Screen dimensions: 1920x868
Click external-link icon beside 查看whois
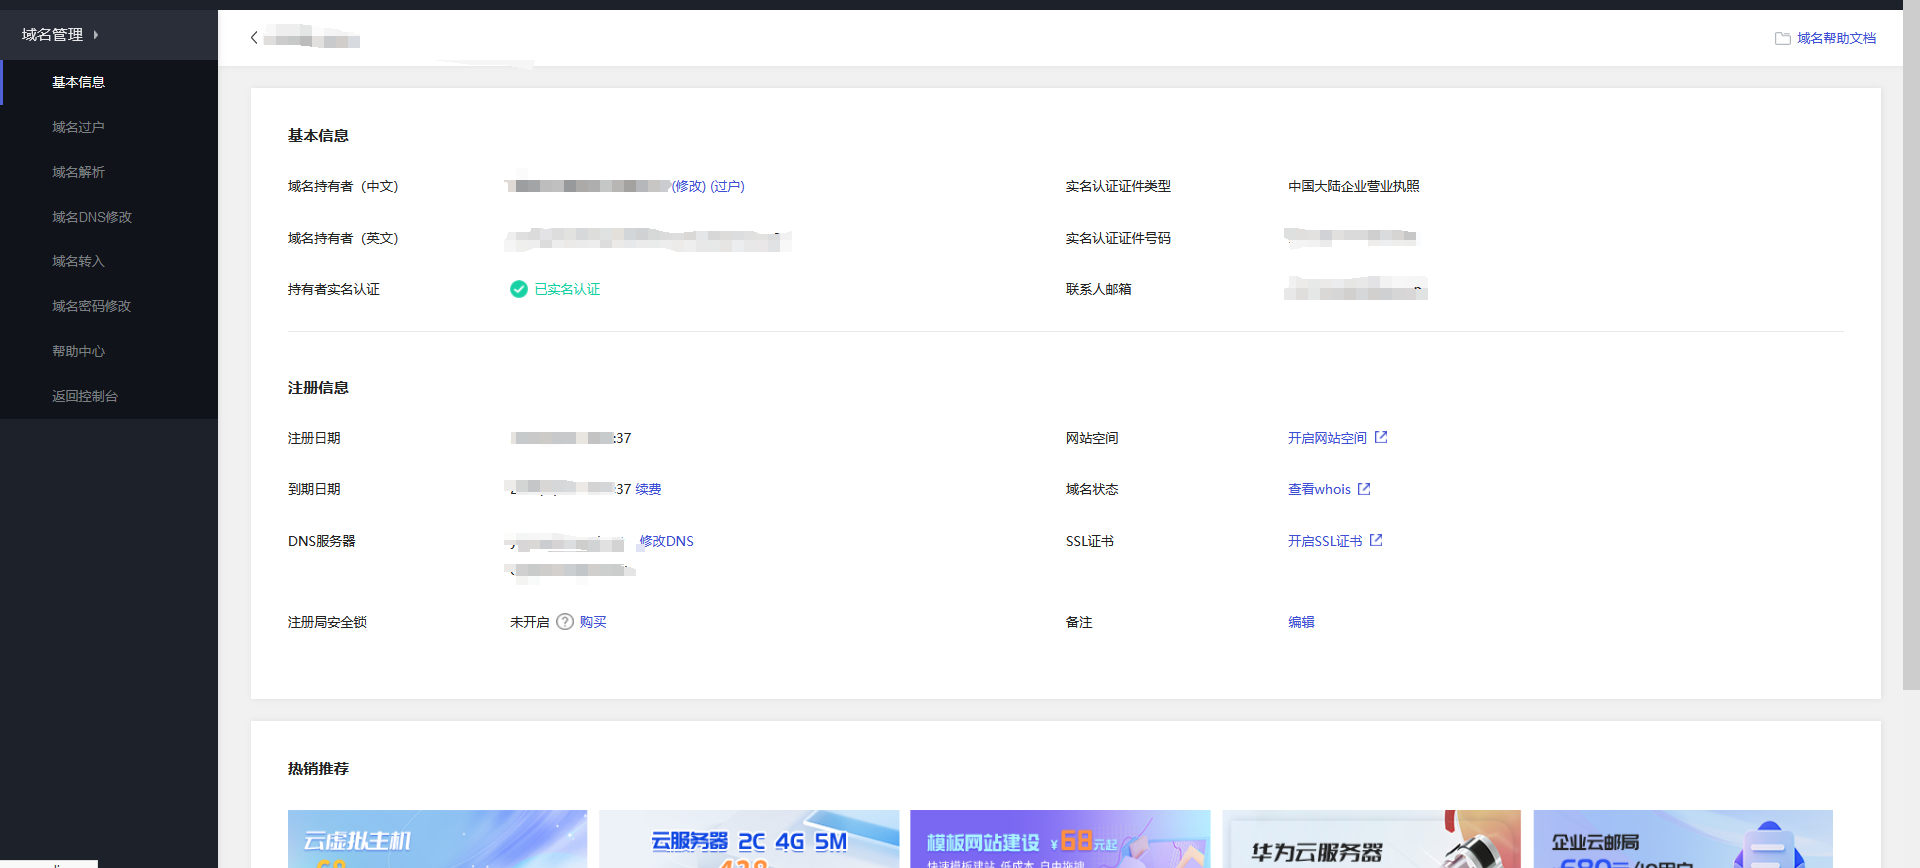[1364, 489]
